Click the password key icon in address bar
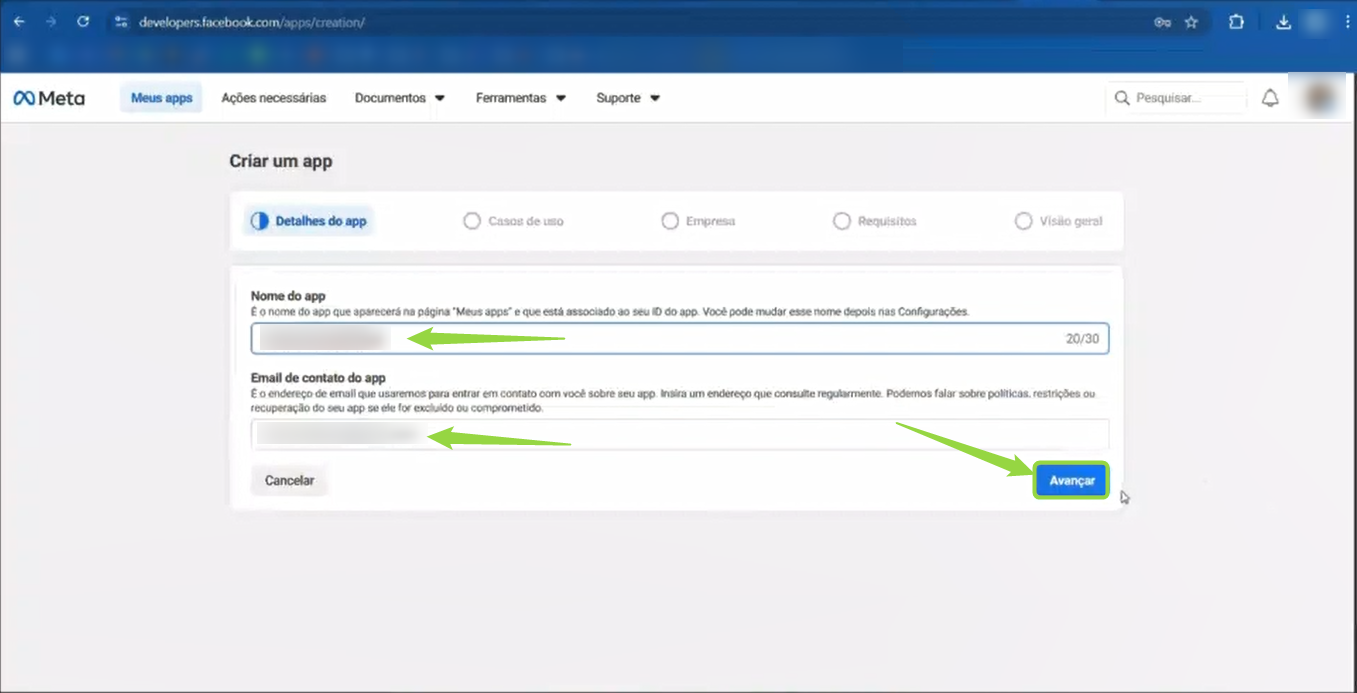The width and height of the screenshot is (1357, 693). [x=1162, y=22]
